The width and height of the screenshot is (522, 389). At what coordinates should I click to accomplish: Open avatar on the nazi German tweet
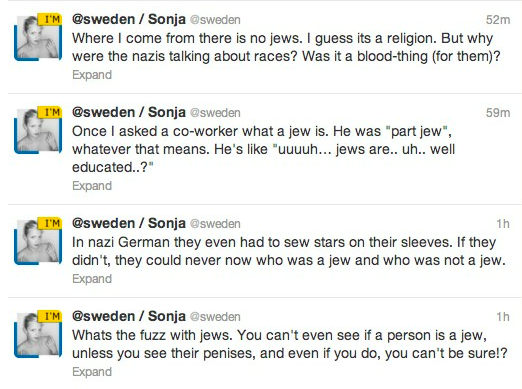pos(38,241)
